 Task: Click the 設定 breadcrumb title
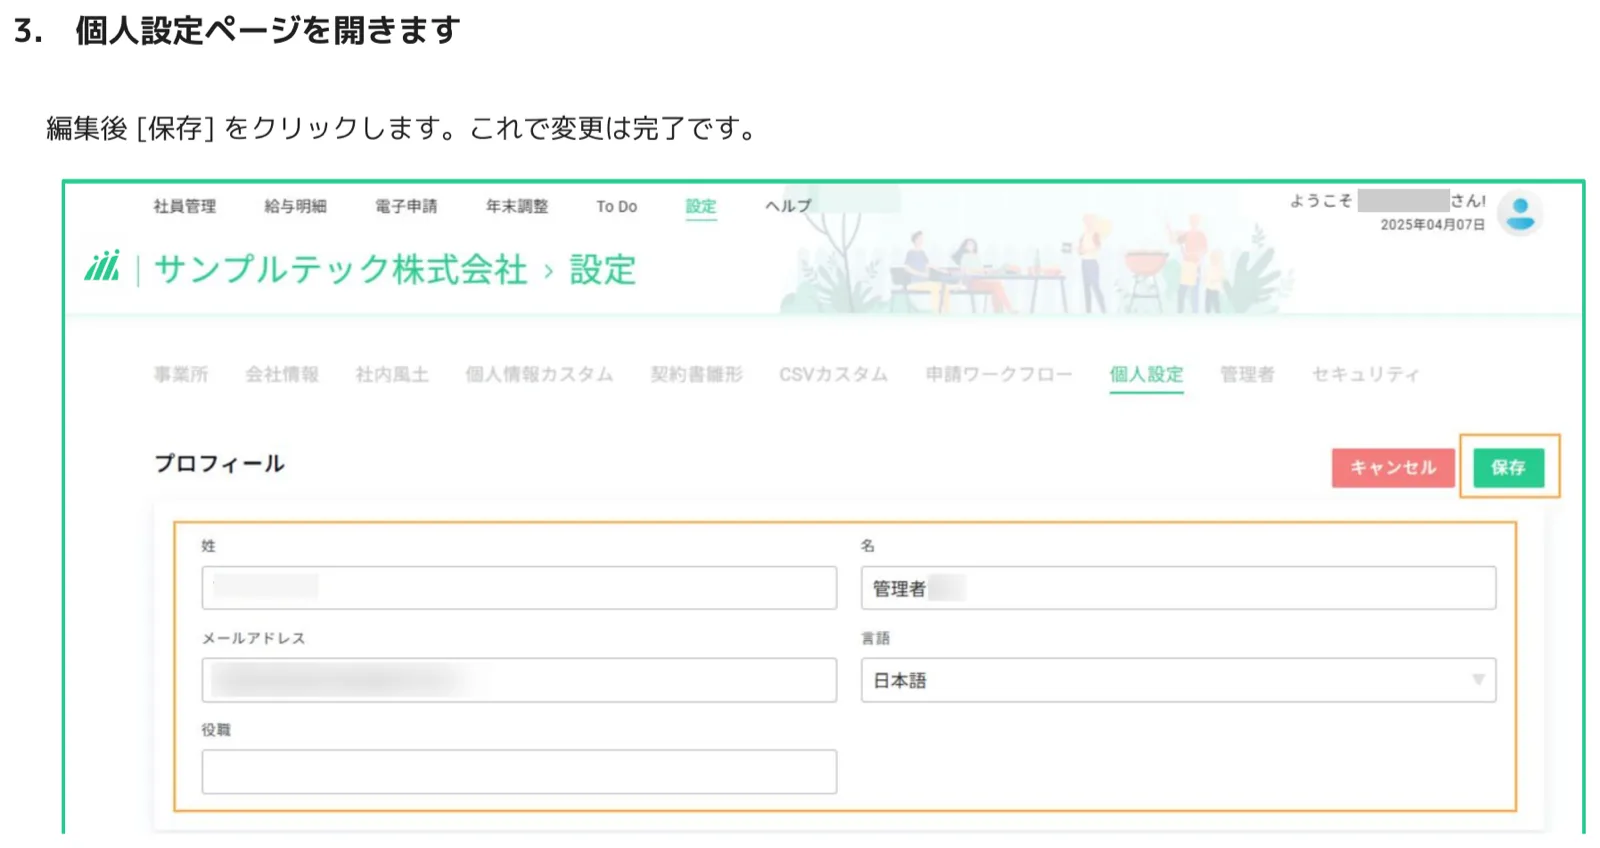point(602,269)
